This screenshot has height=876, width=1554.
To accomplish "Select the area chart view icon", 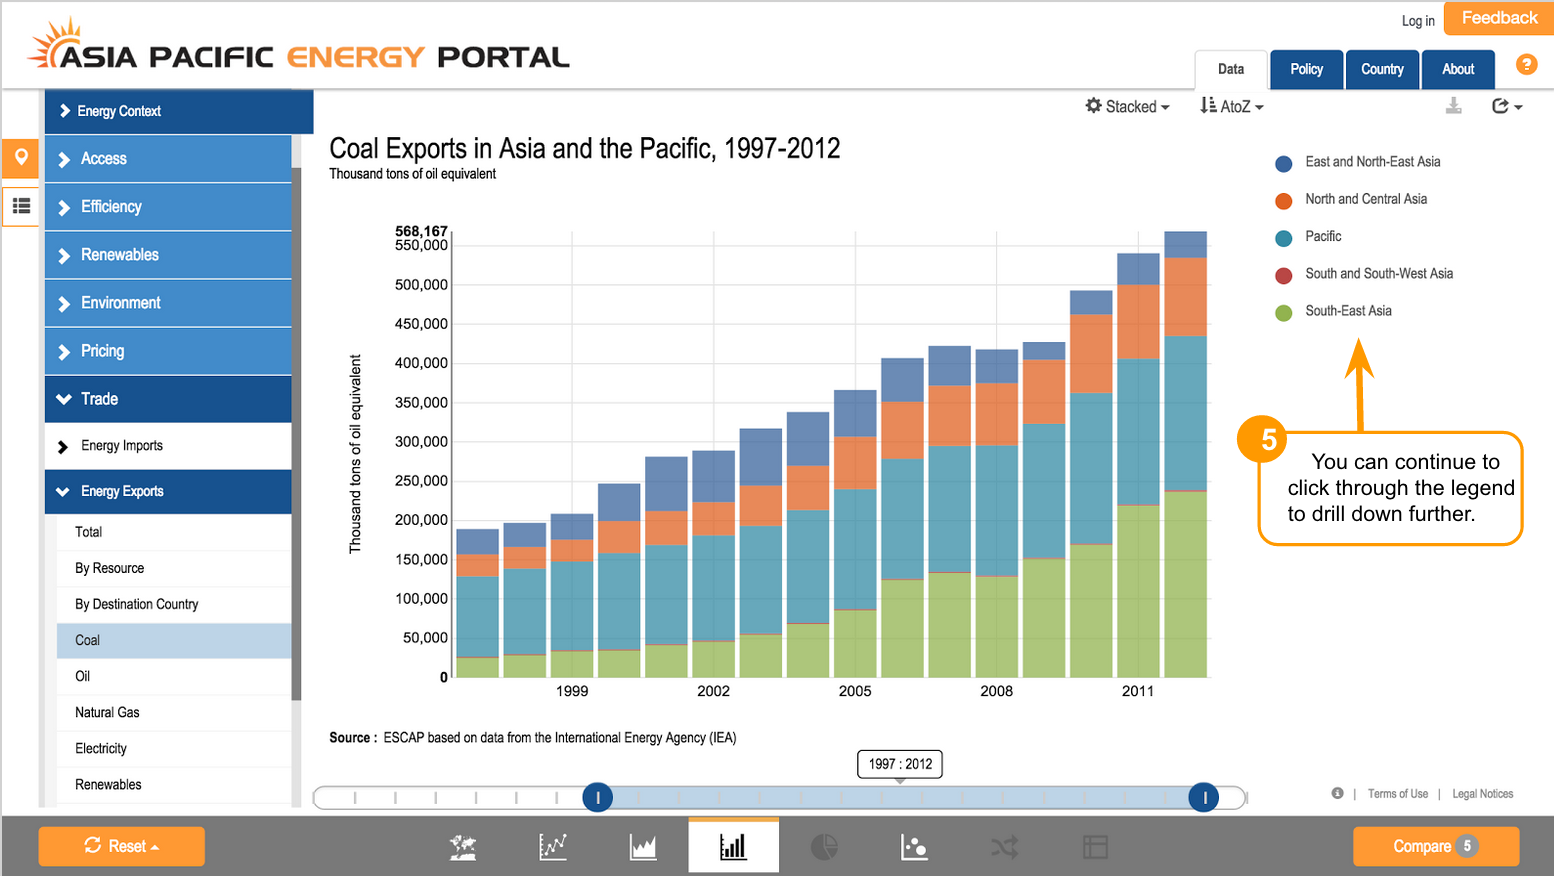I will pos(643,847).
